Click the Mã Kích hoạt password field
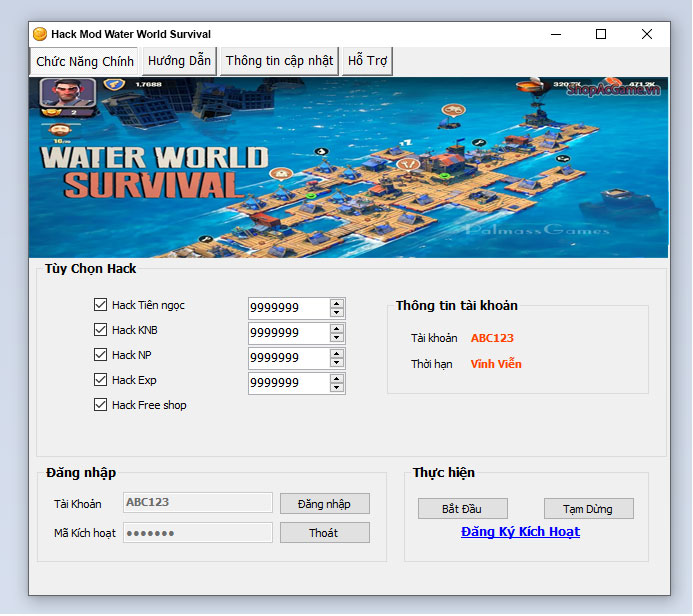Viewport: 693px width, 616px height. [x=198, y=533]
